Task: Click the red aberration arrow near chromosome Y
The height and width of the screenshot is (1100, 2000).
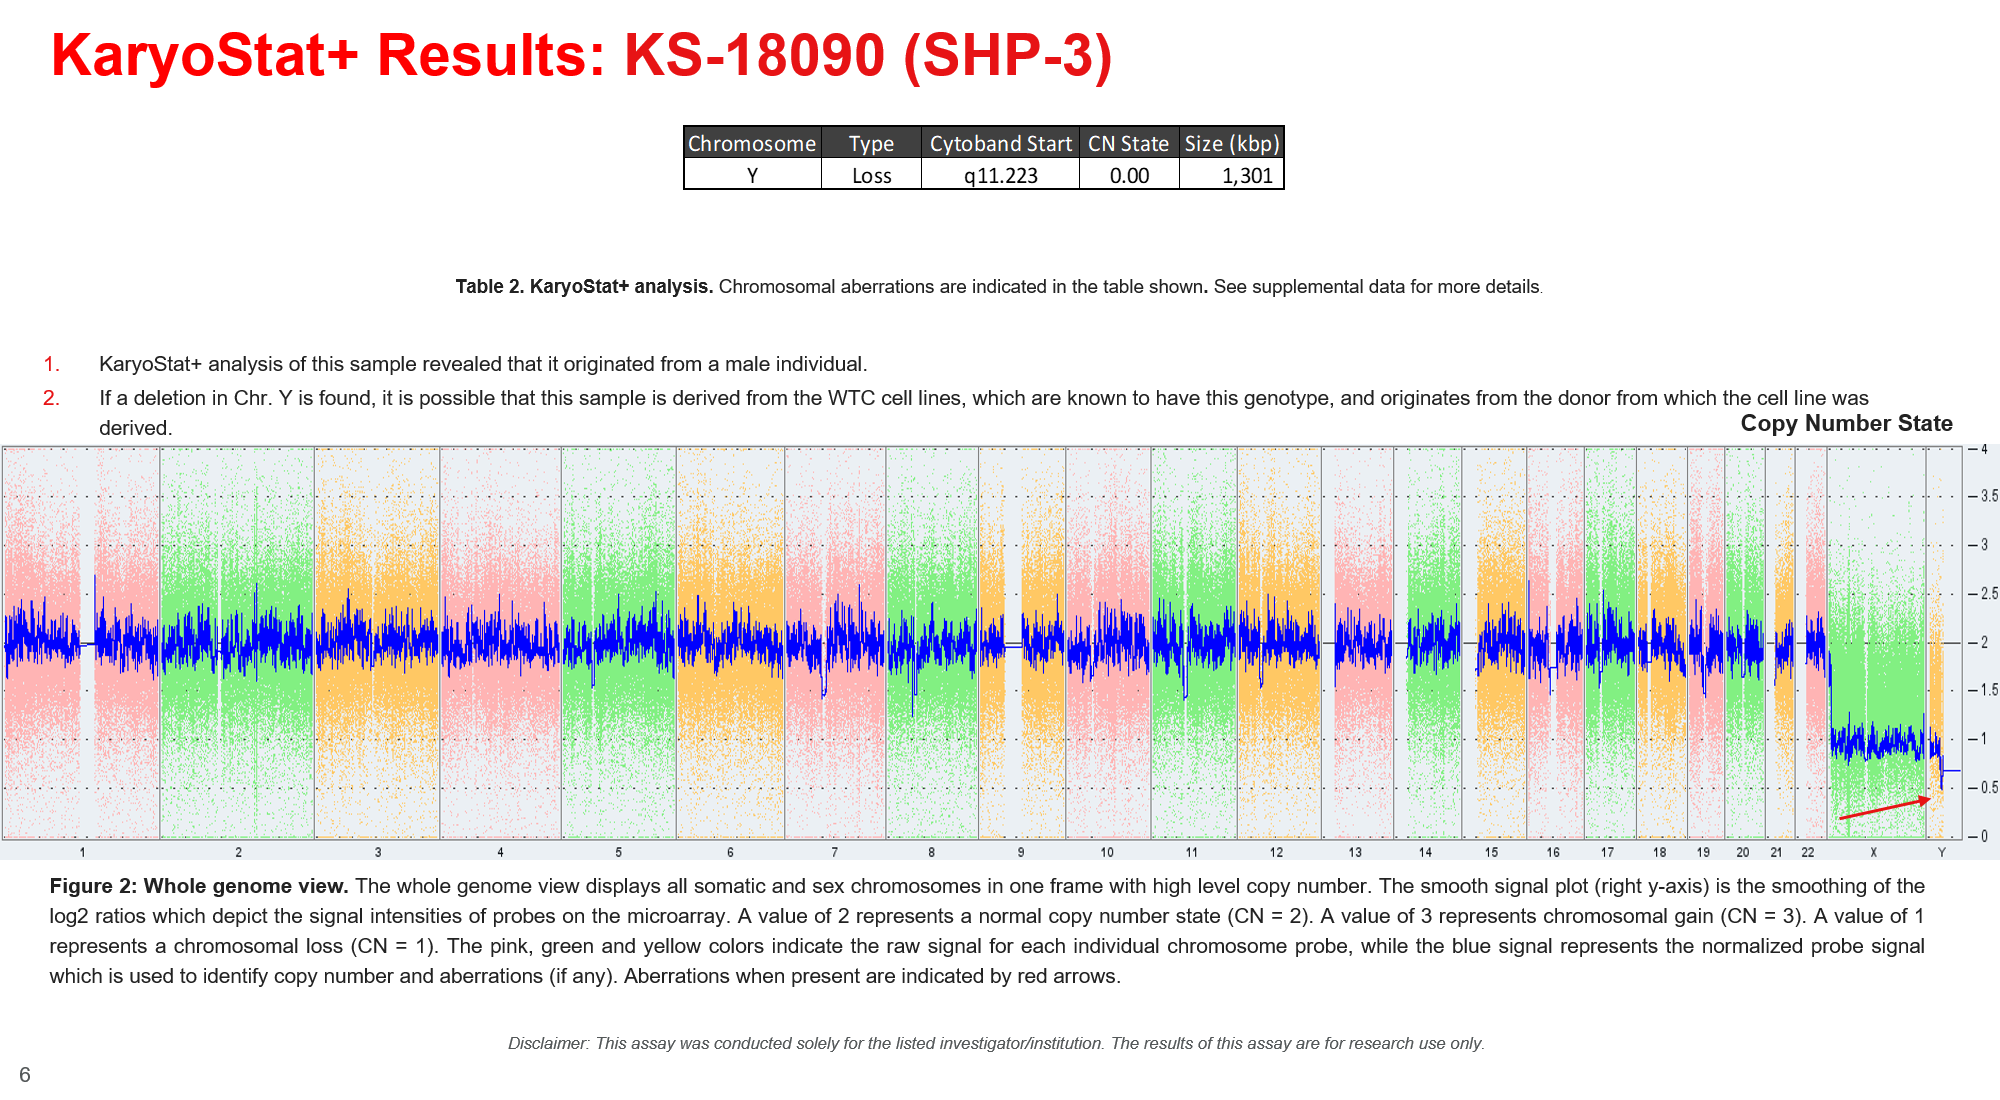Action: pos(1884,808)
